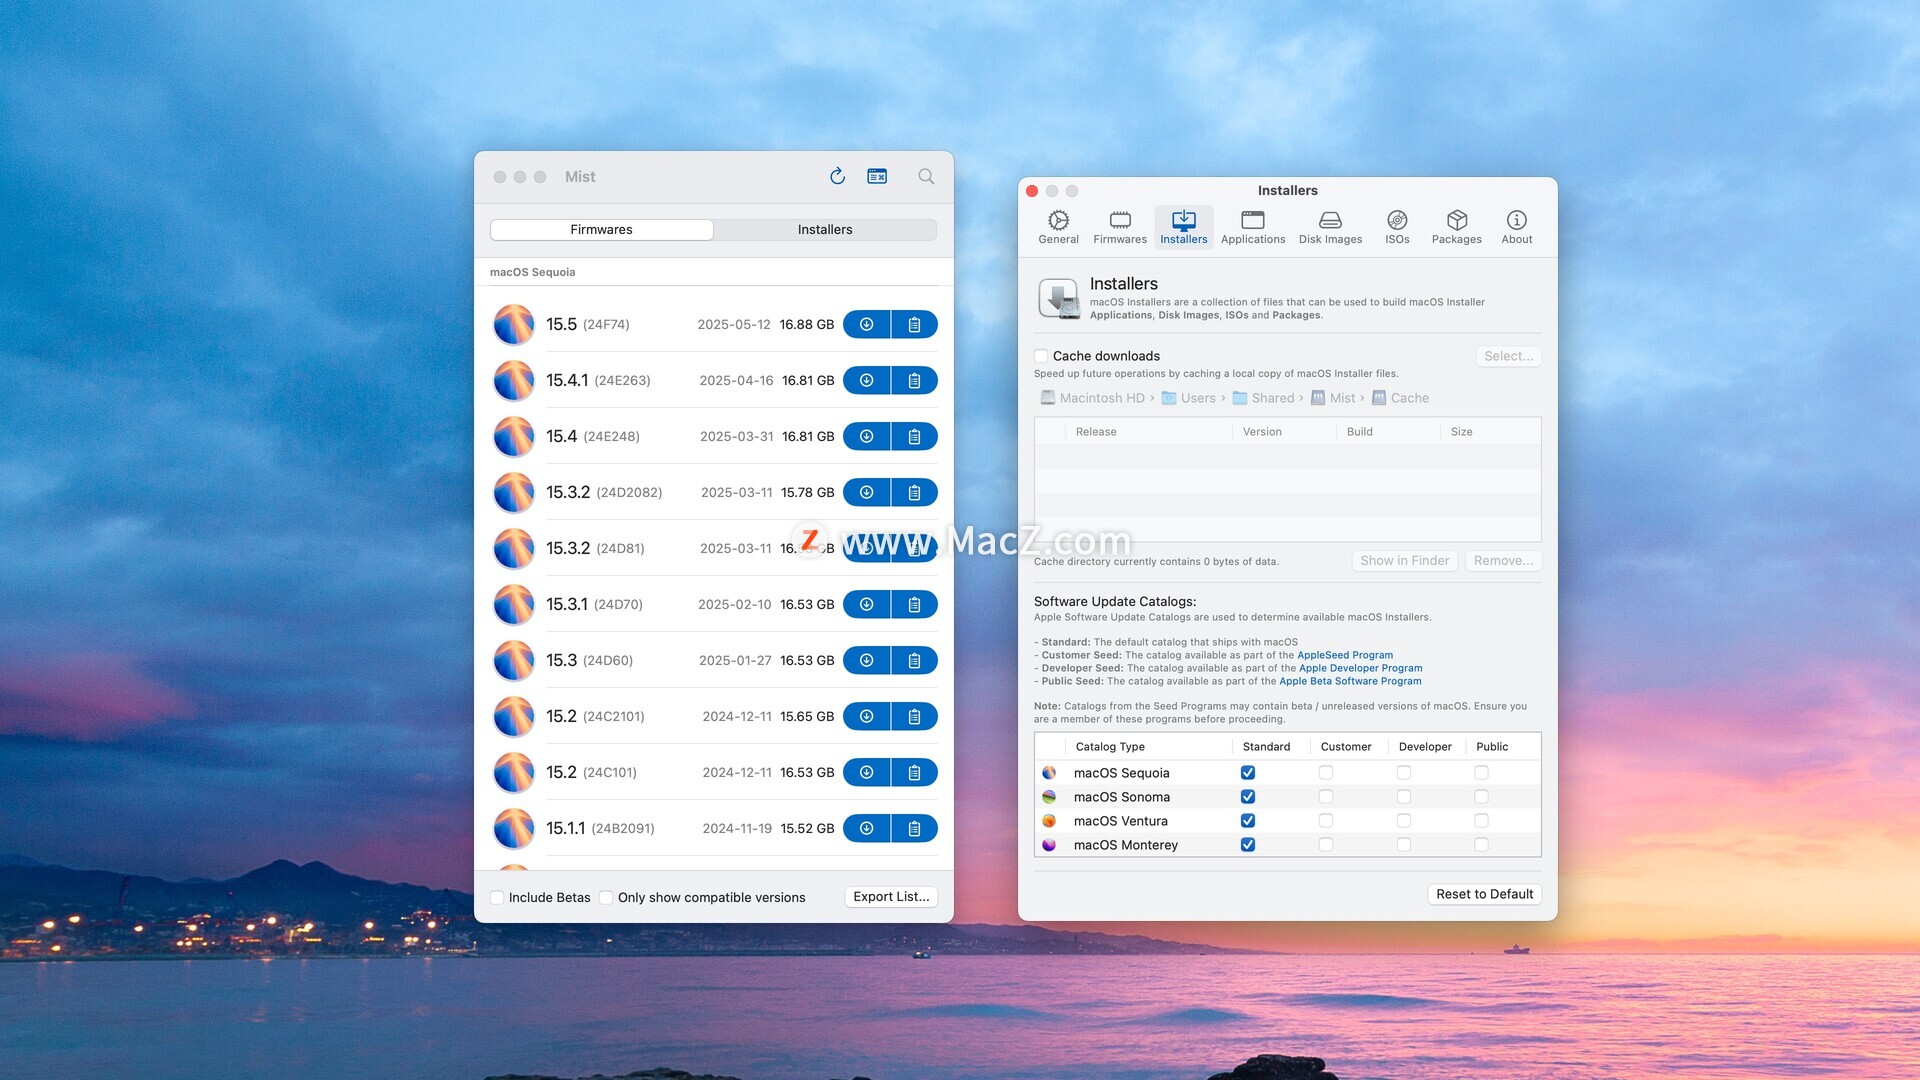Viewport: 1920px width, 1080px height.
Task: Open About settings tab
Action: pyautogui.click(x=1516, y=227)
